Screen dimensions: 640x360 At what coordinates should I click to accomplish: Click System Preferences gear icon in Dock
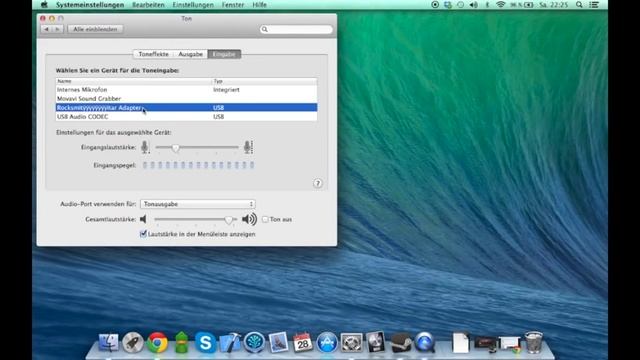[x=351, y=342]
